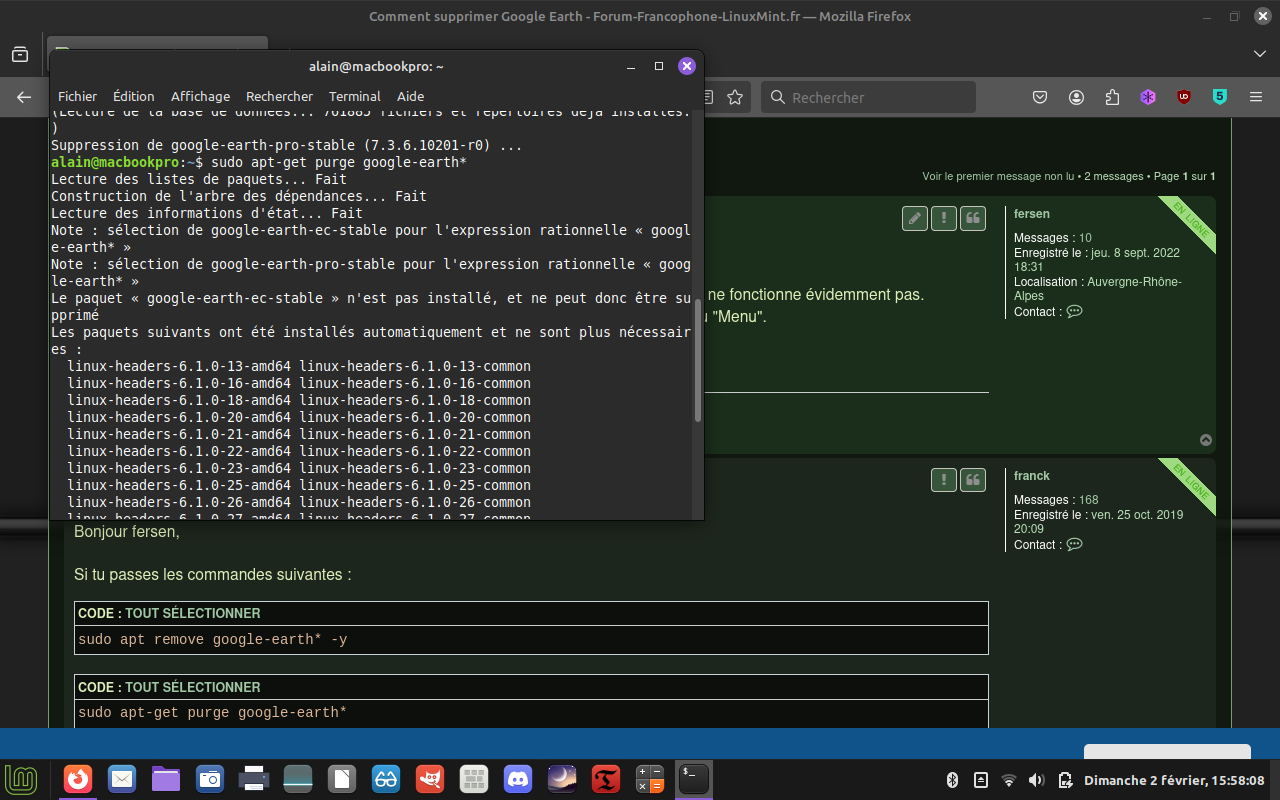Launch Firefox from the taskbar
1280x800 pixels.
pos(78,779)
